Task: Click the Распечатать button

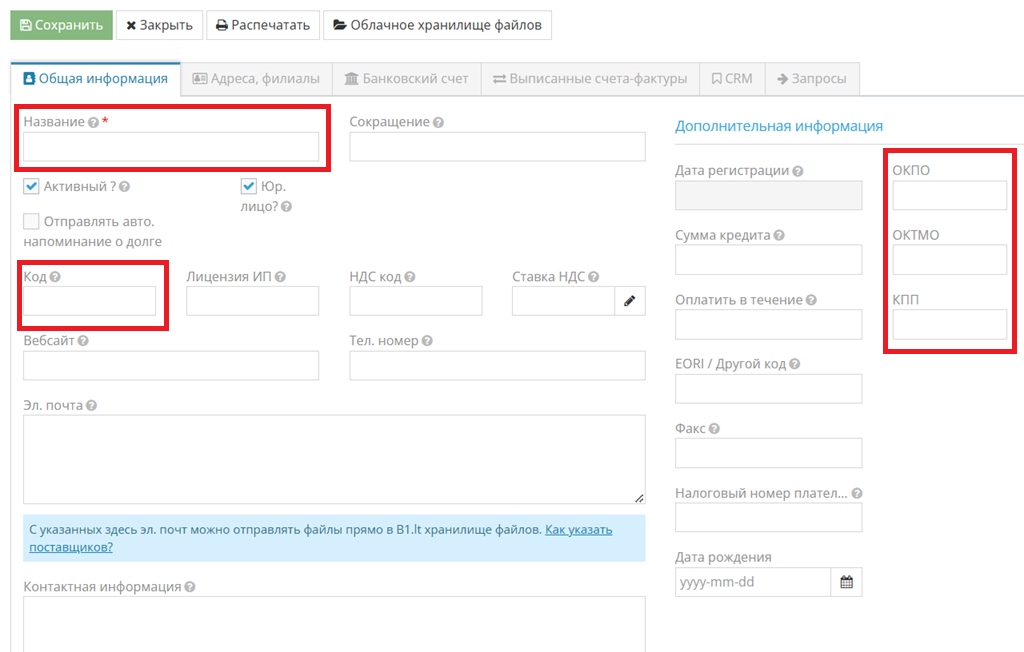Action: 263,25
